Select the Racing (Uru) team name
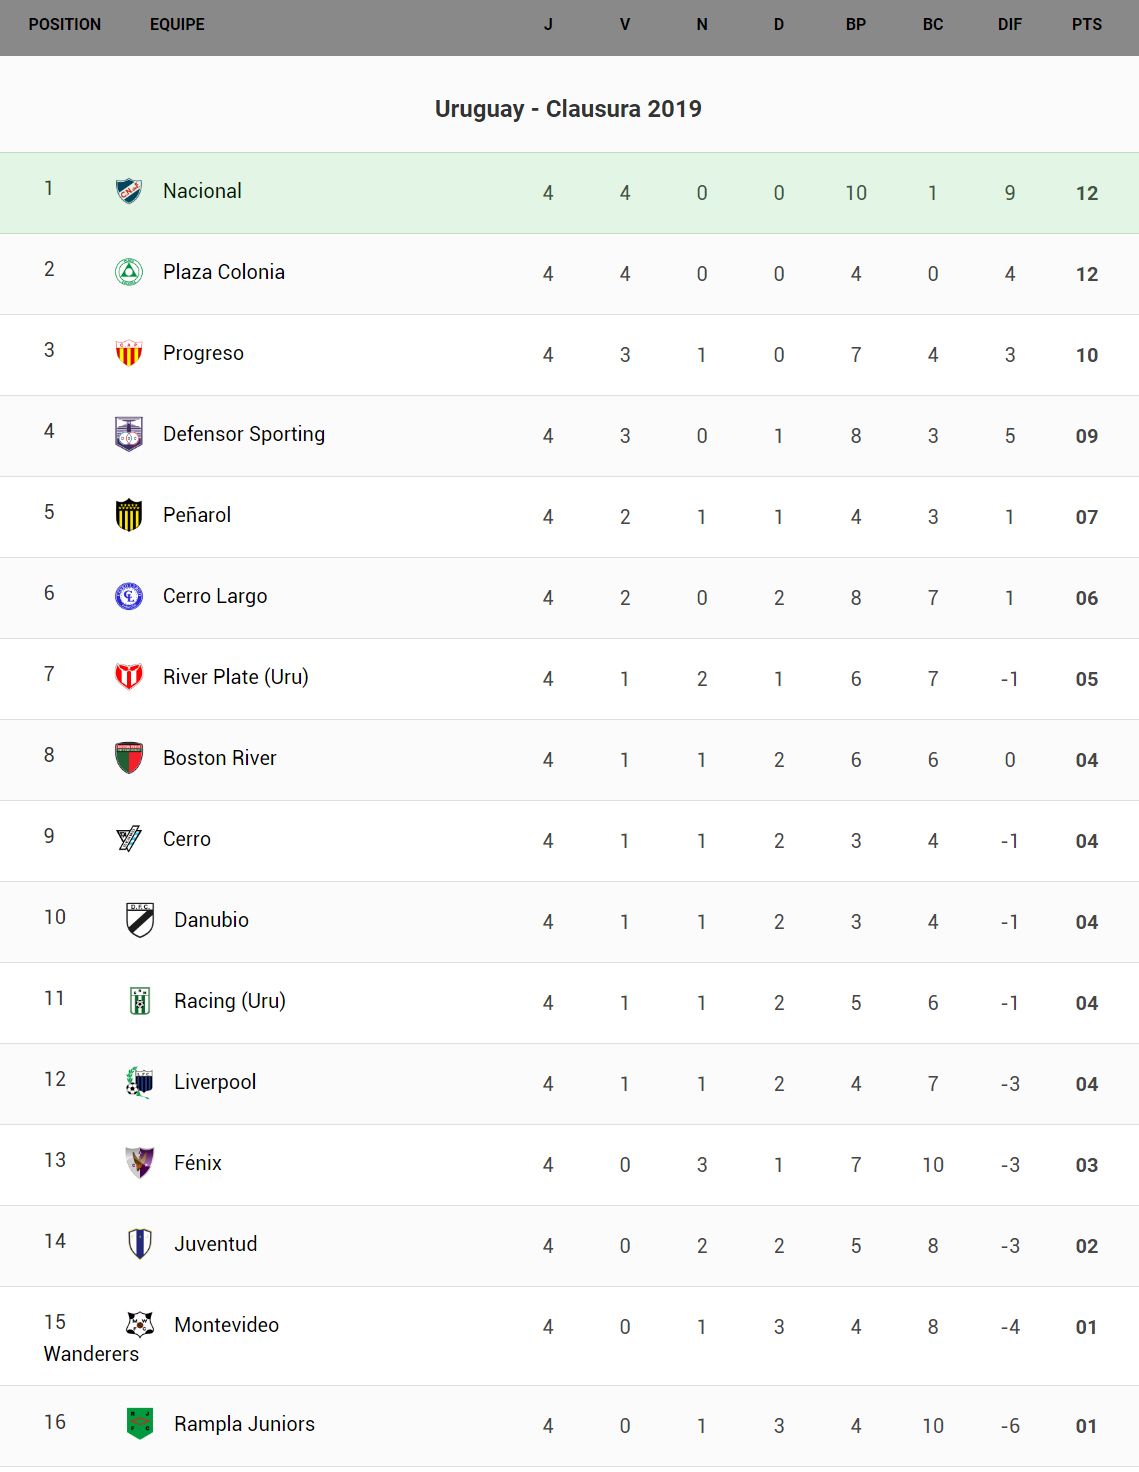 tap(230, 1001)
